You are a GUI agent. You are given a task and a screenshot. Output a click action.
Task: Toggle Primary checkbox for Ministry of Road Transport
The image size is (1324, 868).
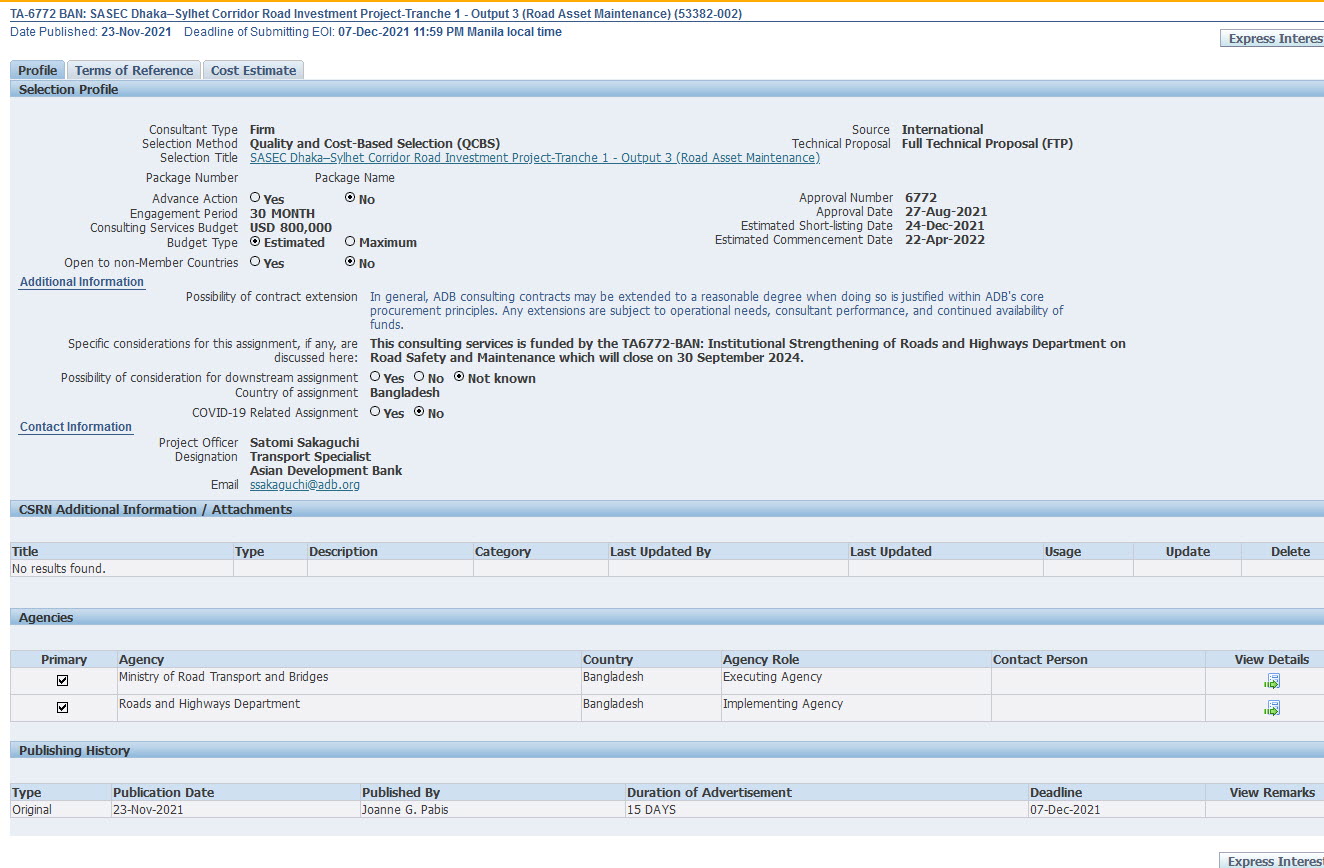[63, 681]
